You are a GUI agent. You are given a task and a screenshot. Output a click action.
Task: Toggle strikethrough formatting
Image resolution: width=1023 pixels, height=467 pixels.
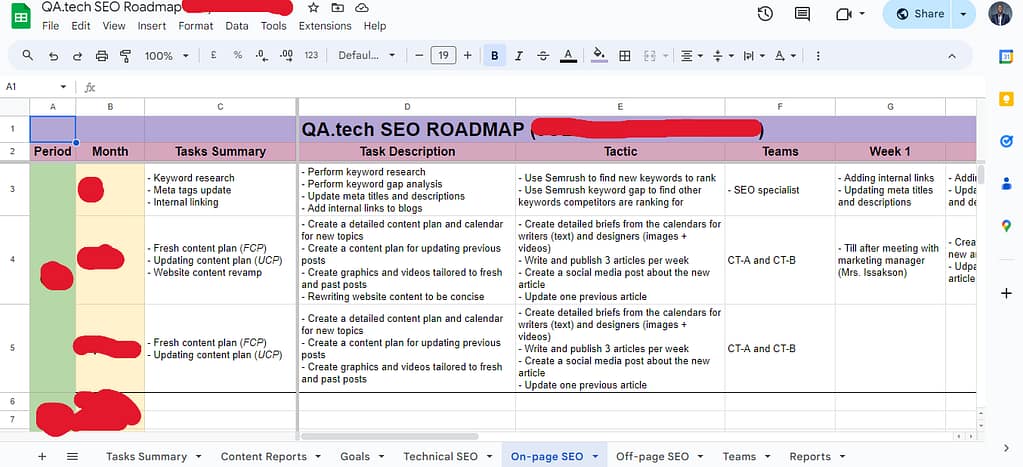click(543, 56)
